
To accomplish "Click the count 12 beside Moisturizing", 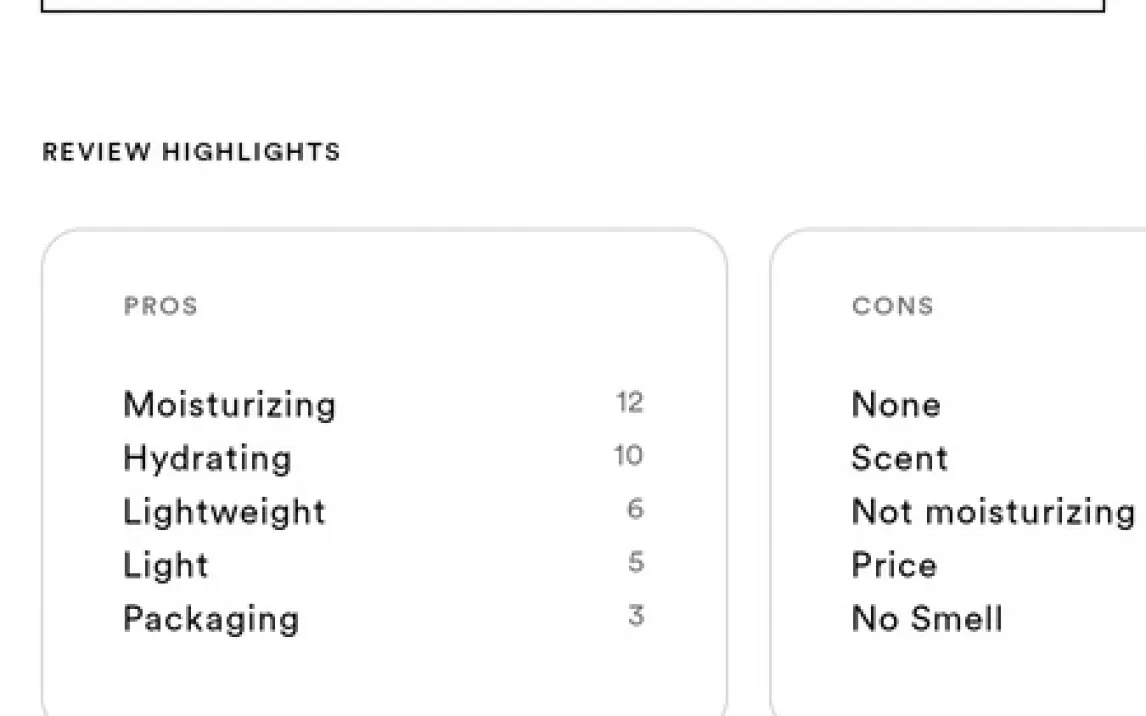I will [x=629, y=403].
